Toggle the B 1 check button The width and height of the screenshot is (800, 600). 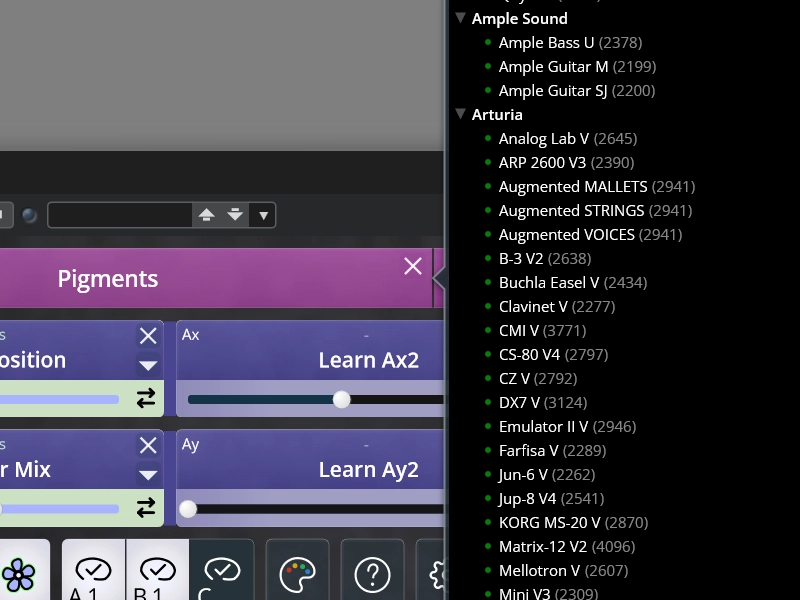[157, 571]
